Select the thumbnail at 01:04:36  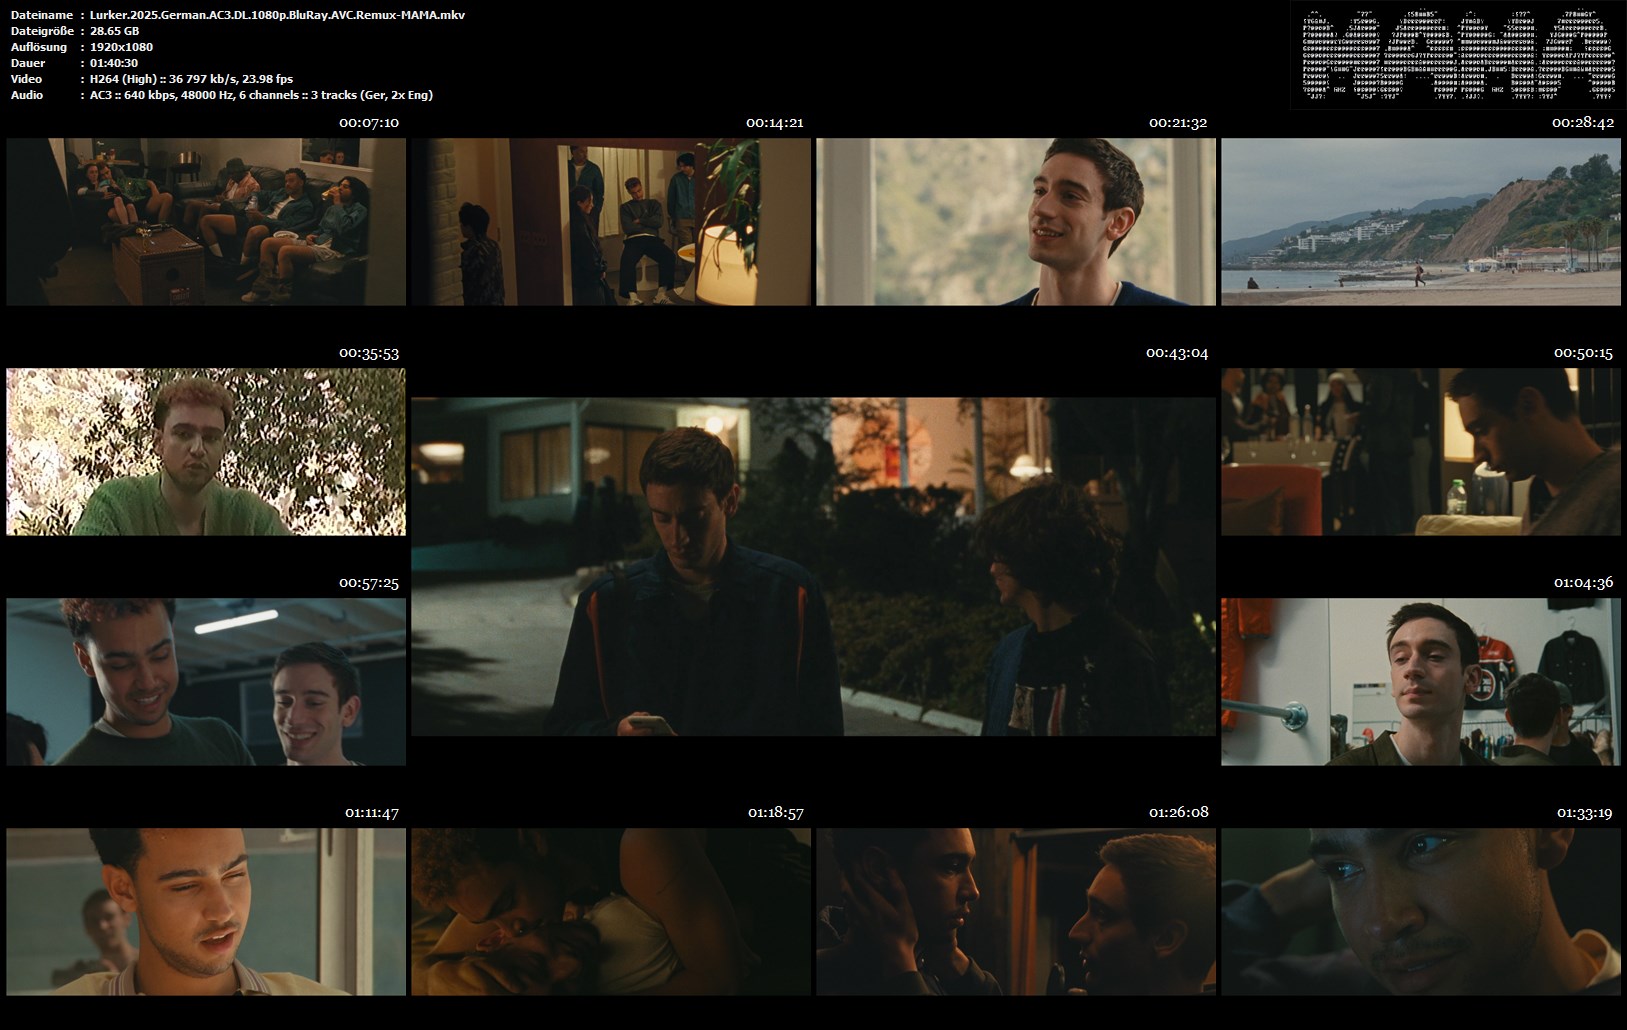click(x=1421, y=682)
